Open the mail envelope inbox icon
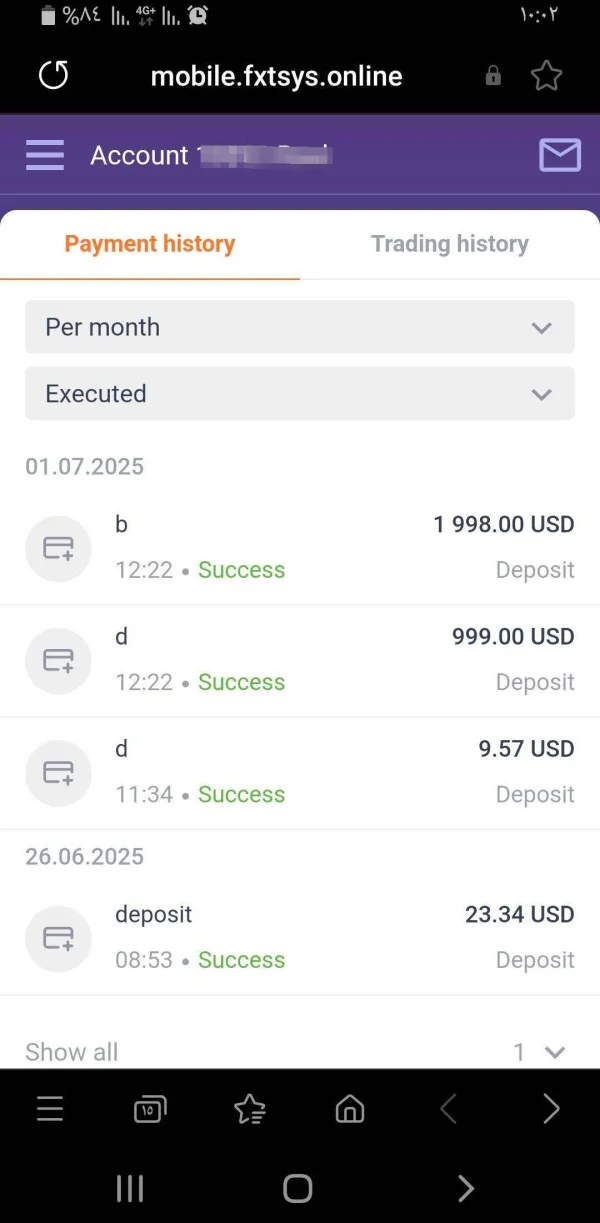Screen dimensions: 600x1223 coord(559,155)
